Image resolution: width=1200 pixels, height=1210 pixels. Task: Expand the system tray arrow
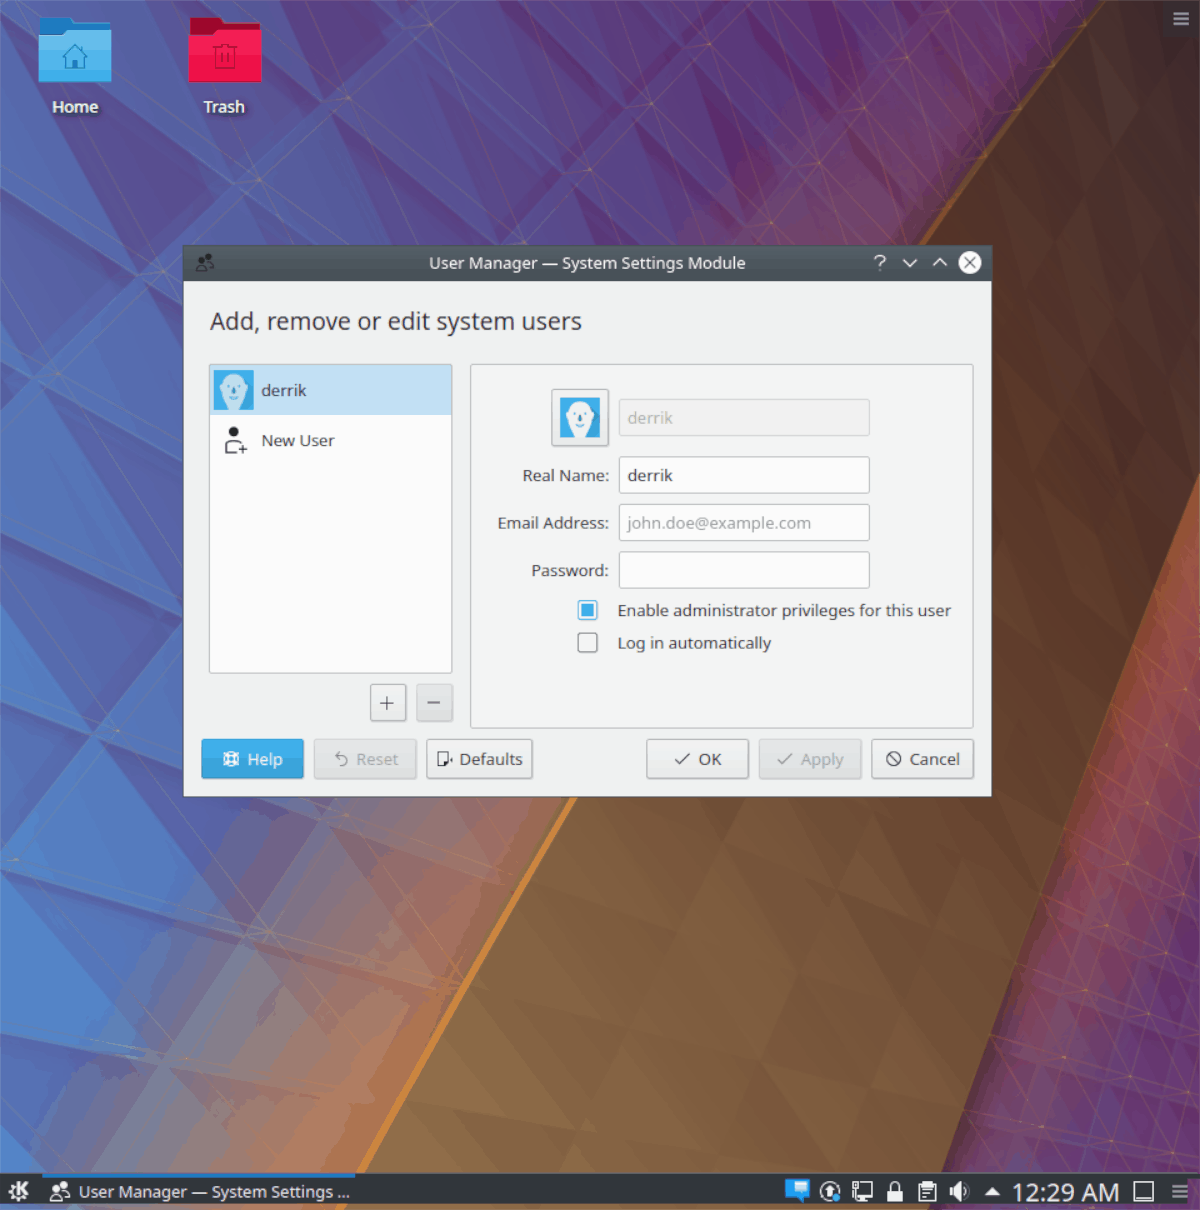[992, 1191]
